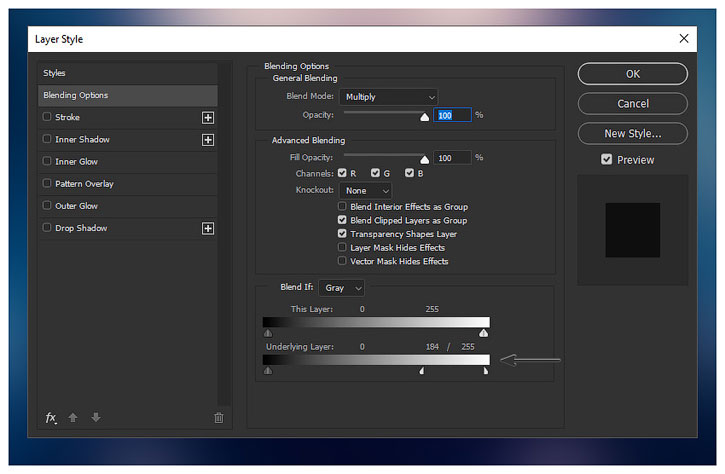Click the Cancel button

633,104
